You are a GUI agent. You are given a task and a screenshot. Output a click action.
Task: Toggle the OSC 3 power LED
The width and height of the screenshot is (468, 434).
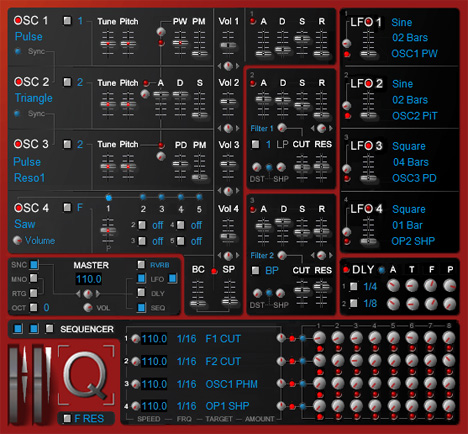pyautogui.click(x=18, y=144)
